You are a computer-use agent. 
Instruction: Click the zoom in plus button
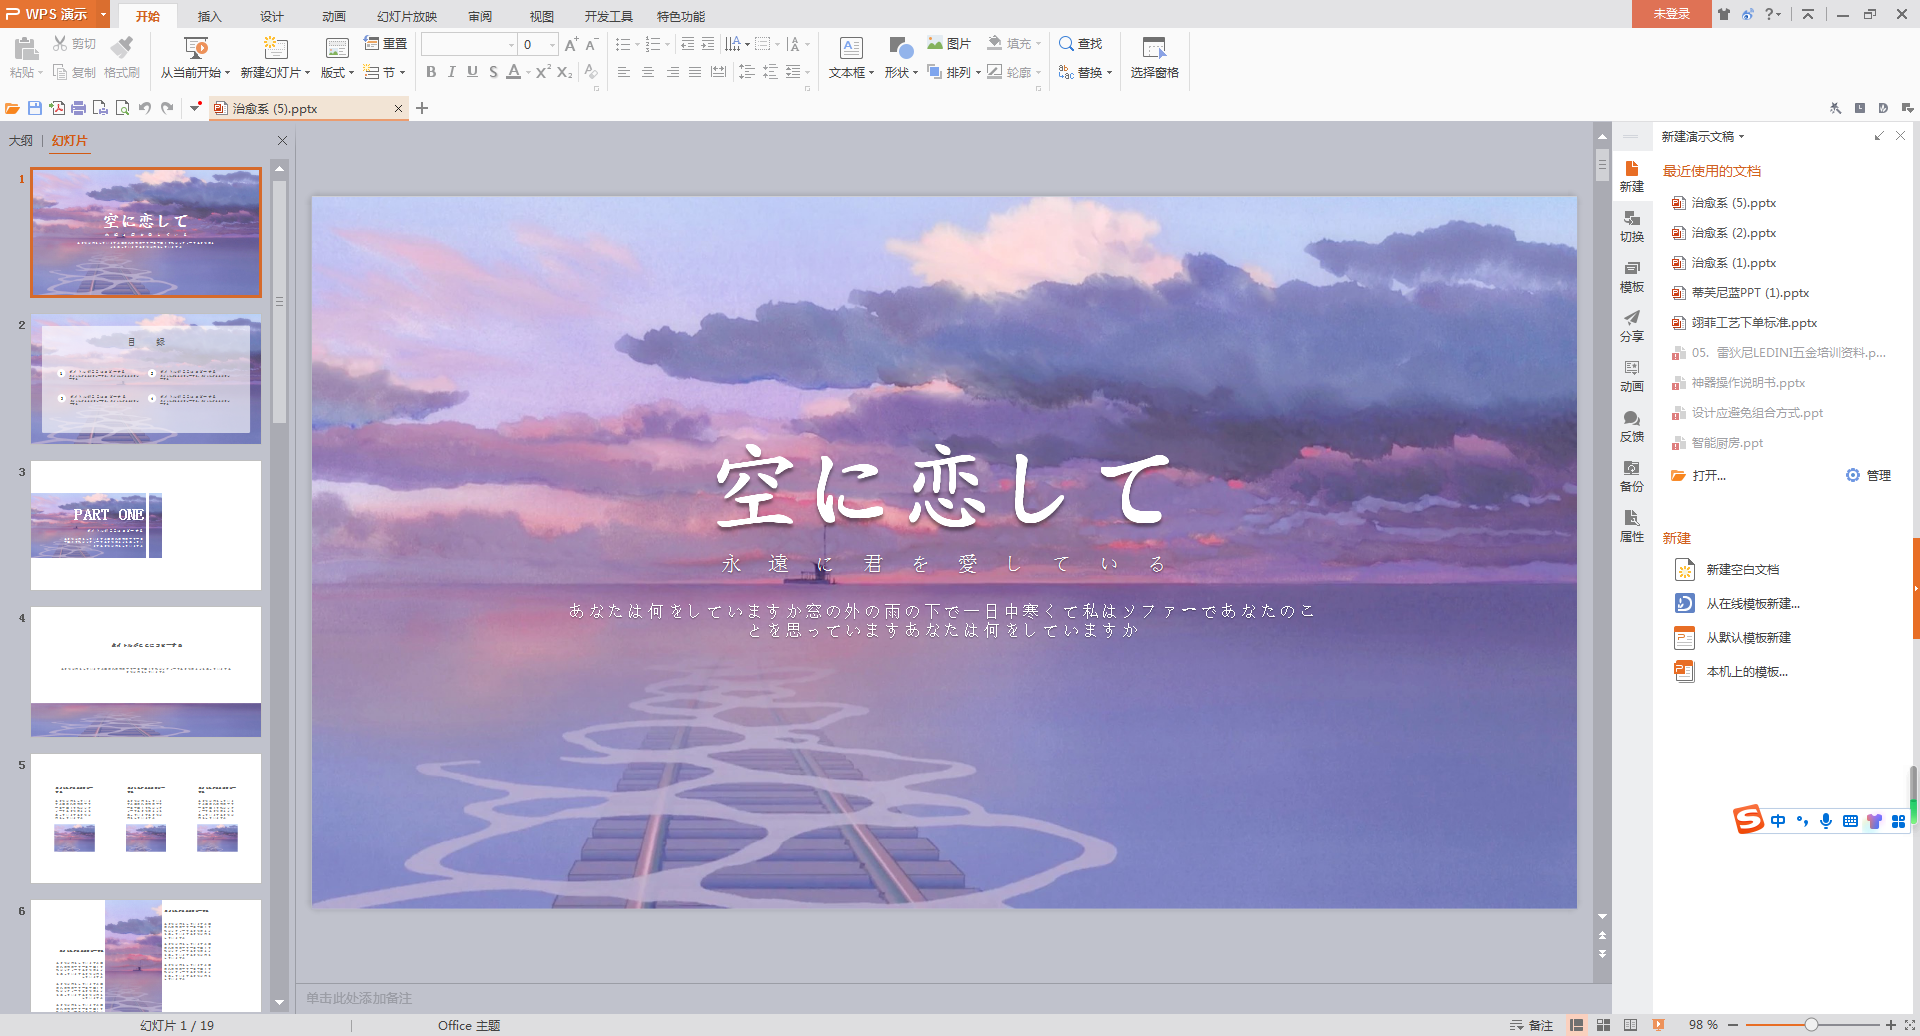(x=1890, y=1025)
